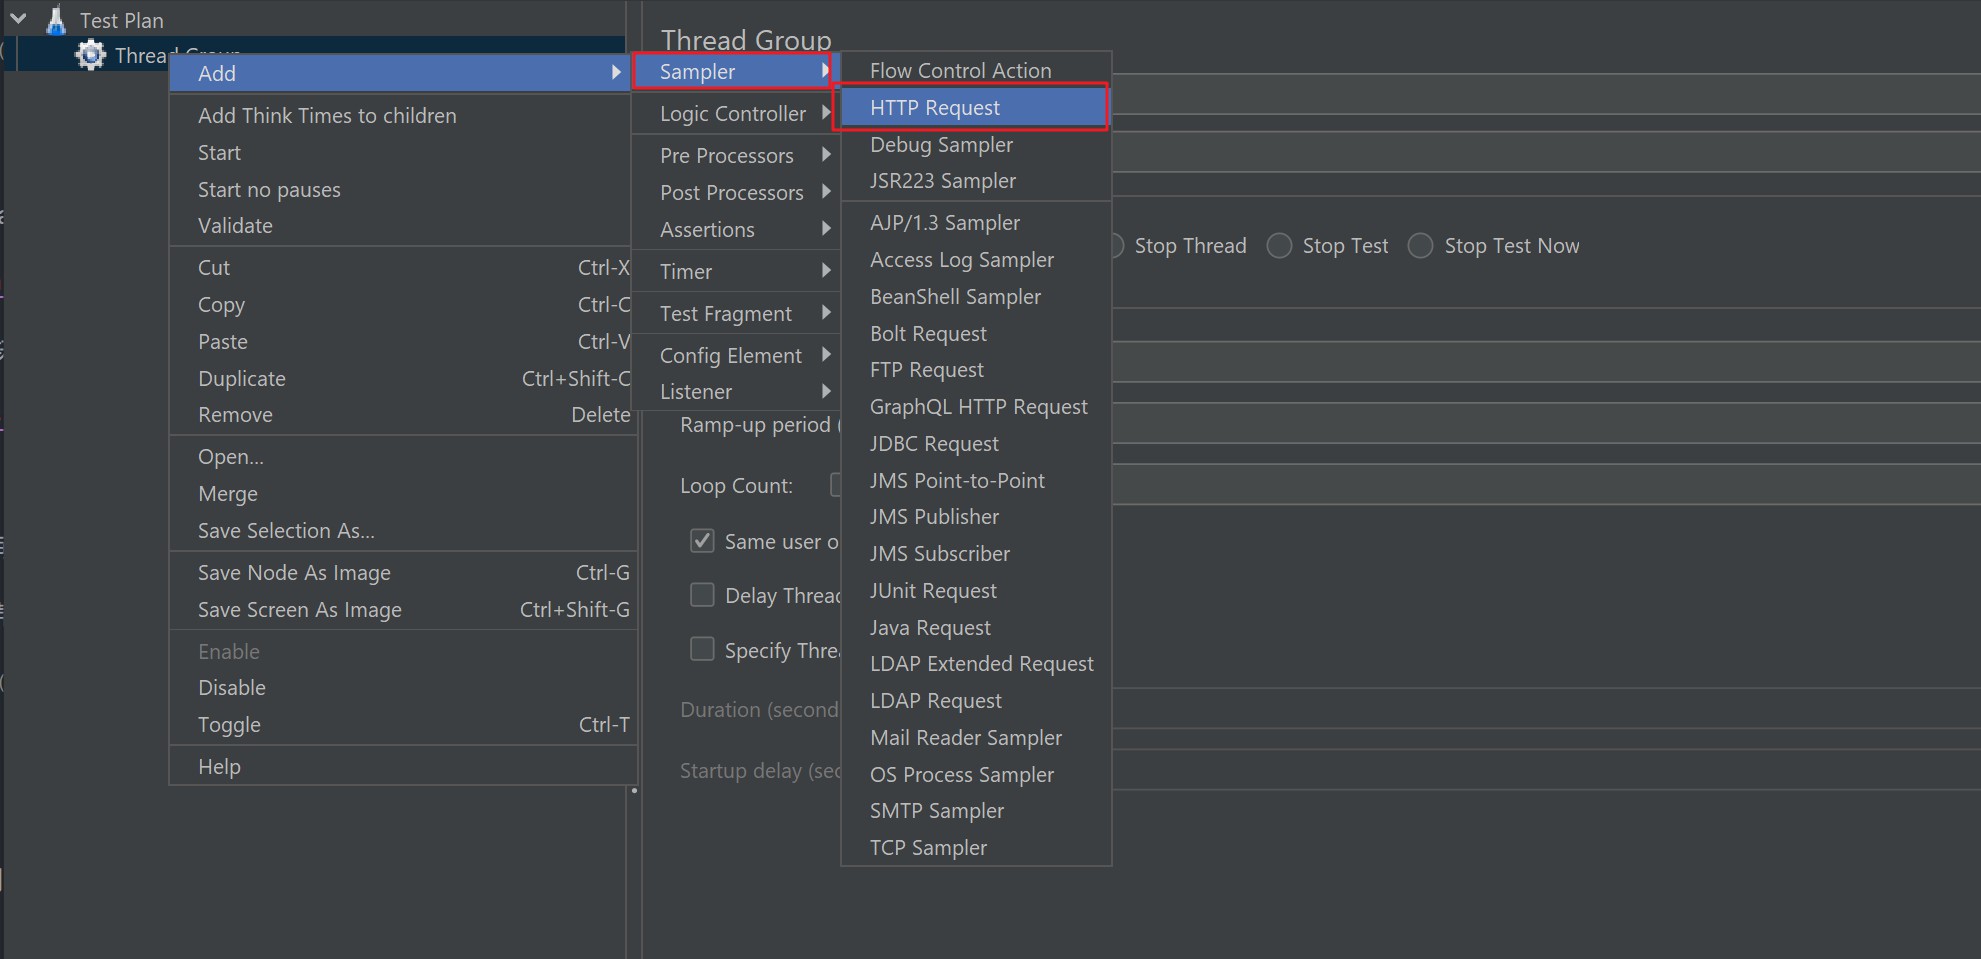
Task: Add LDAP Request
Action: 976,701
